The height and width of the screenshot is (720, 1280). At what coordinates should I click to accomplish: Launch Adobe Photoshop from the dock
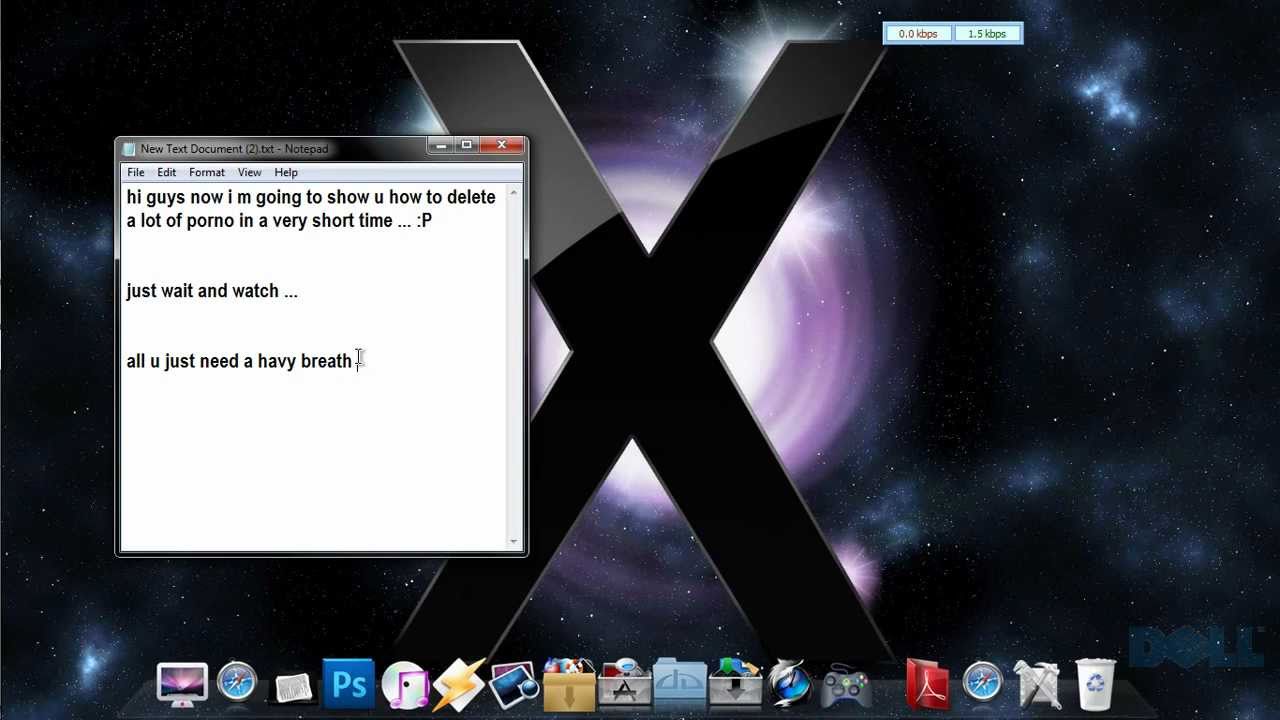[349, 685]
